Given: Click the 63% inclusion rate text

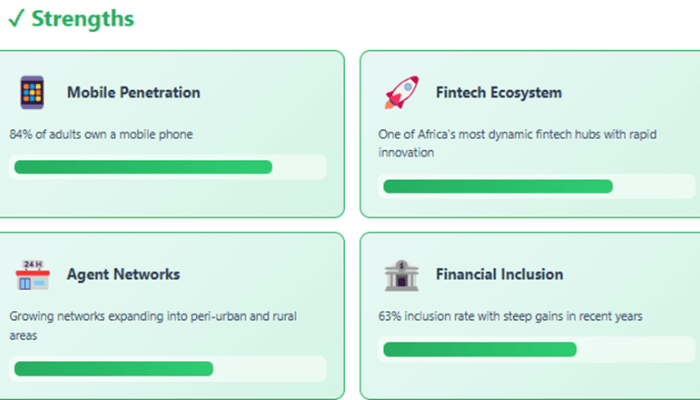Looking at the screenshot, I should coord(510,316).
